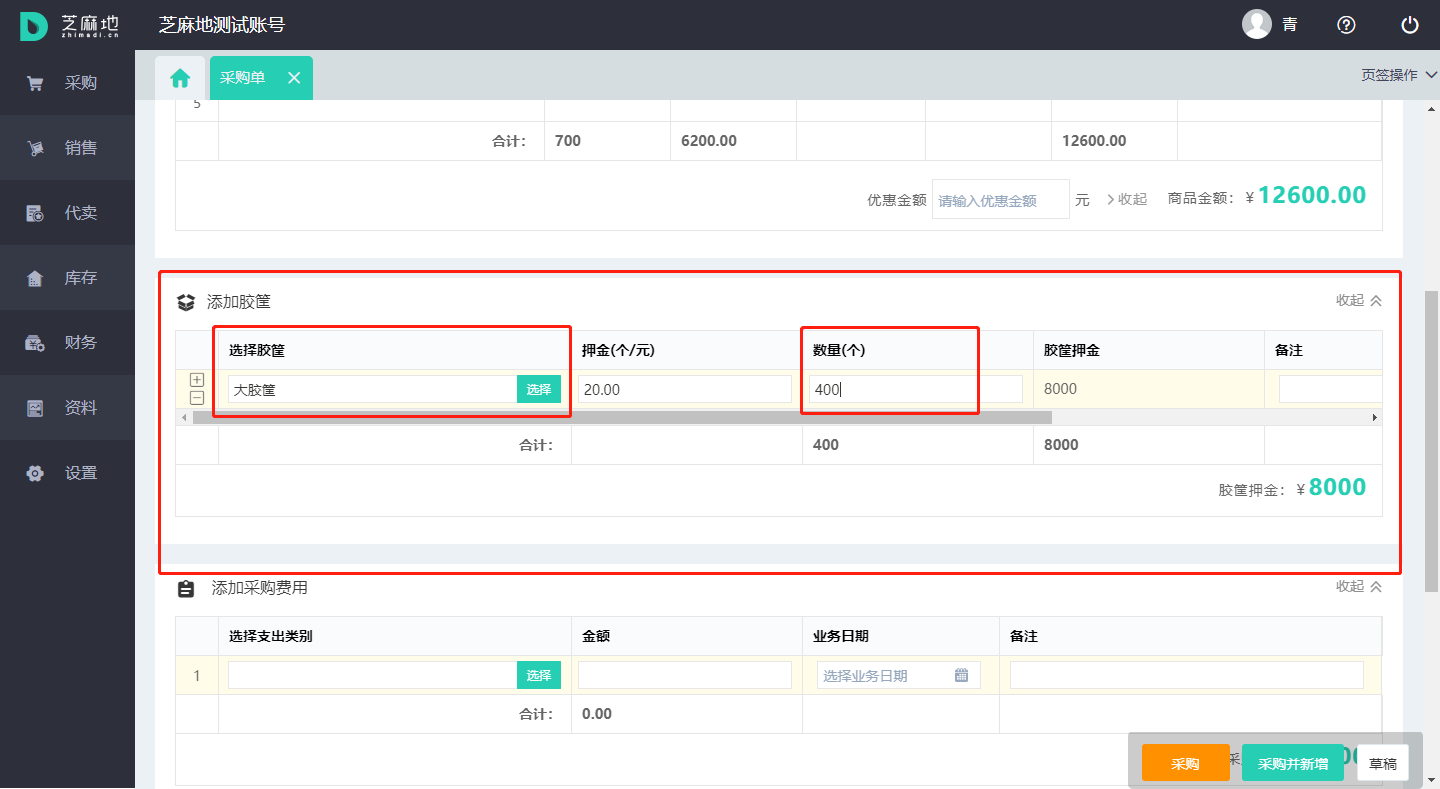
Task: Add a row with the plus icon
Action: tap(197, 380)
